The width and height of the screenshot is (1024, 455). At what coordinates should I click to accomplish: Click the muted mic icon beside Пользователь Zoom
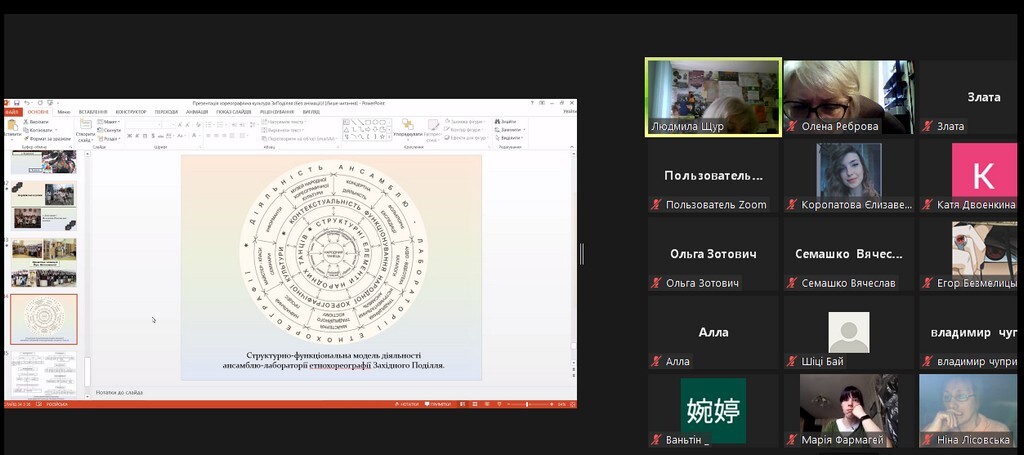[656, 204]
